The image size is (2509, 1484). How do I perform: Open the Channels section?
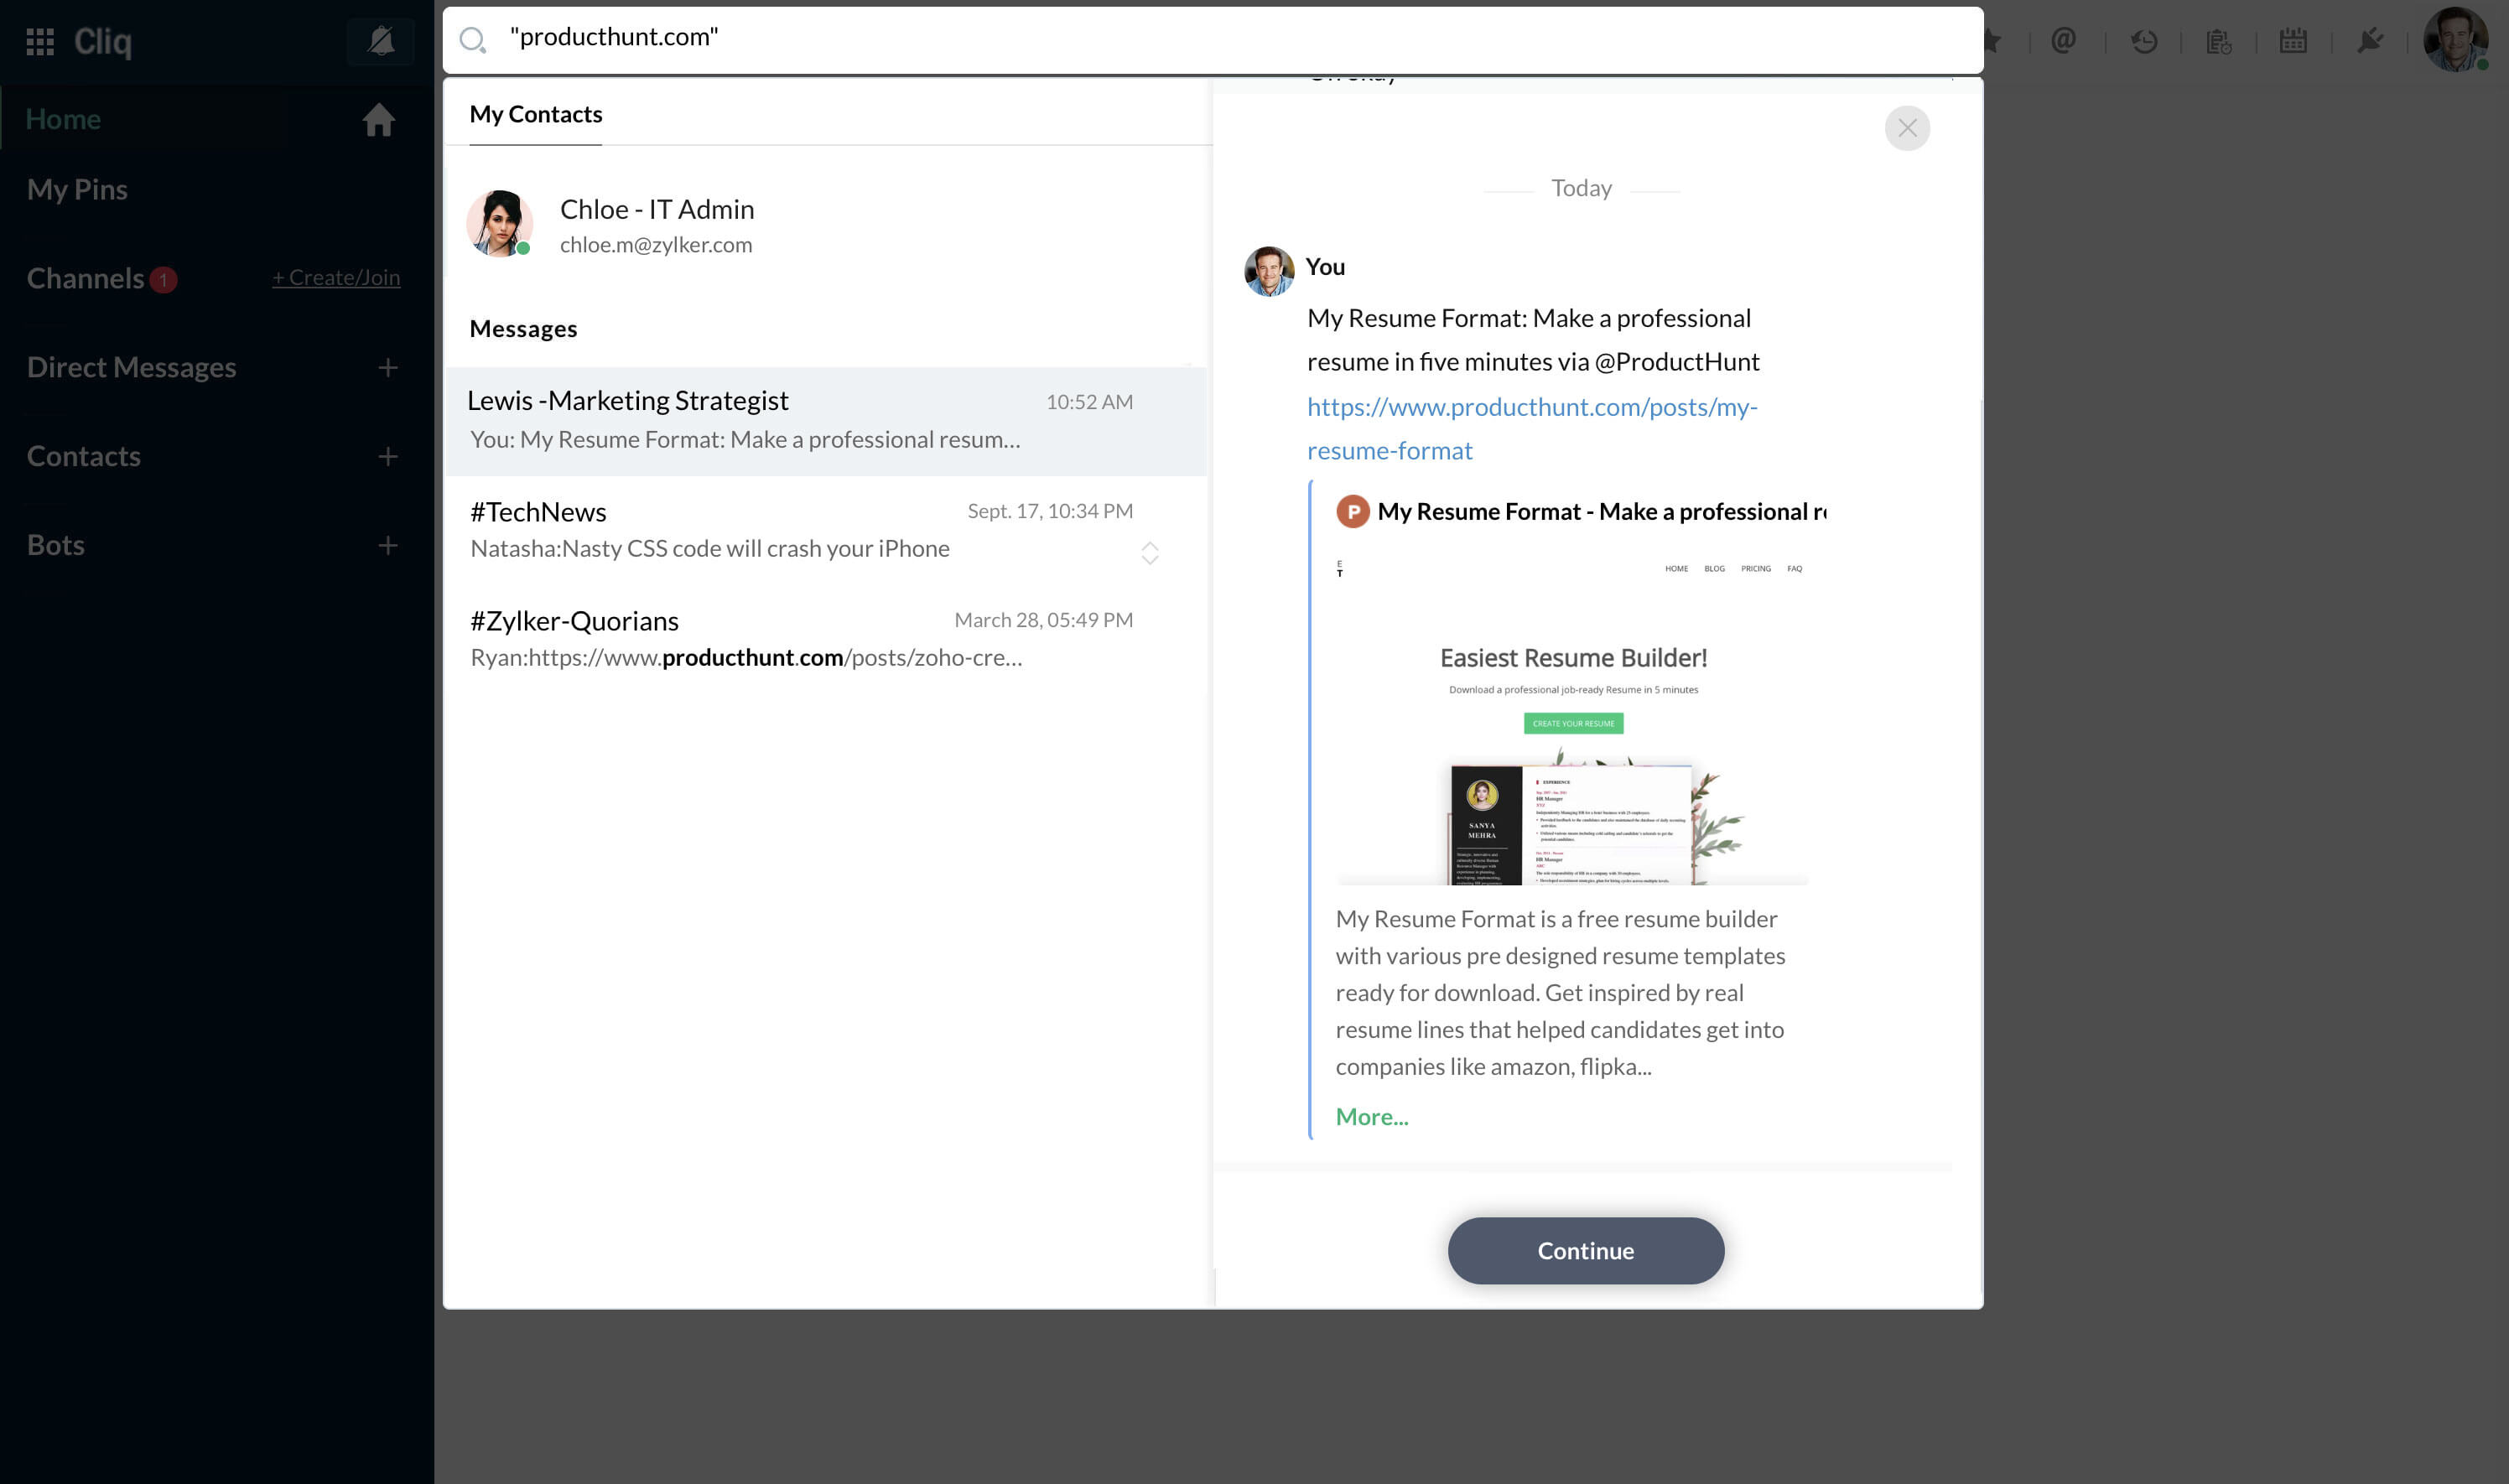pos(85,278)
